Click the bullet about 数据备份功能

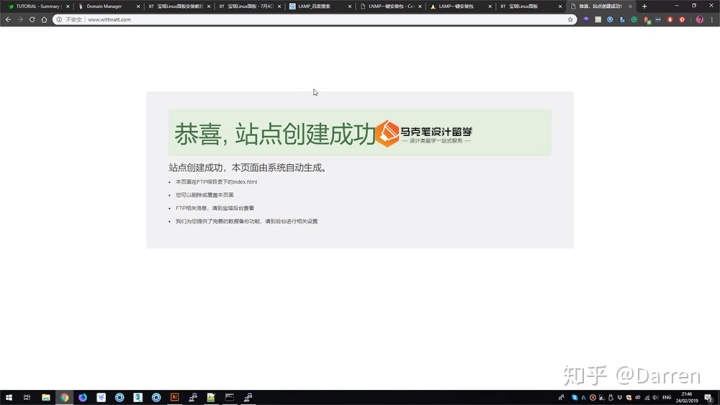click(x=247, y=221)
